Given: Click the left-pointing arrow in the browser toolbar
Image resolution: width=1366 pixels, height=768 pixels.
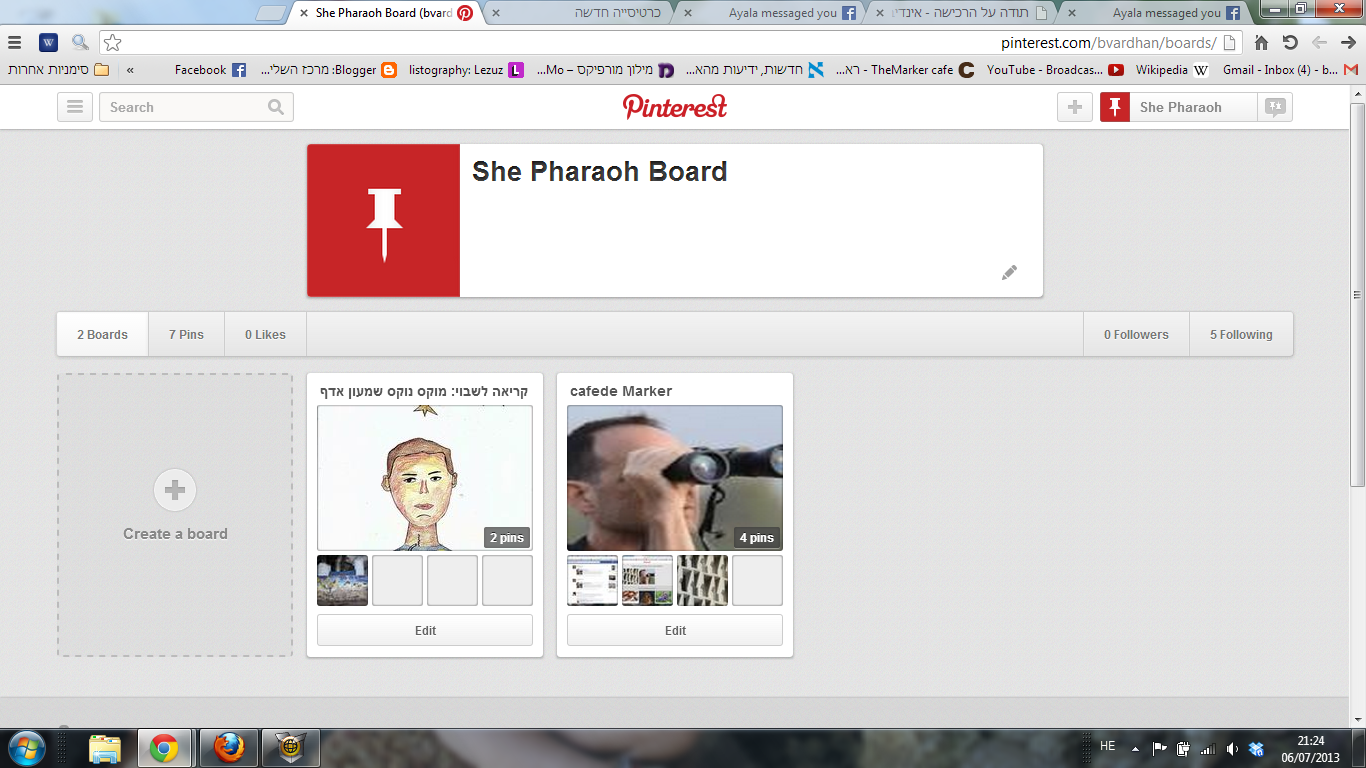Looking at the screenshot, I should pyautogui.click(x=1319, y=43).
